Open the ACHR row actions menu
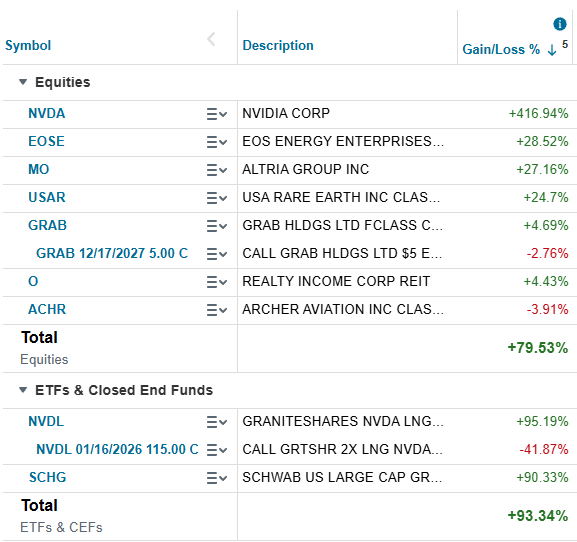577x542 pixels. [216, 310]
